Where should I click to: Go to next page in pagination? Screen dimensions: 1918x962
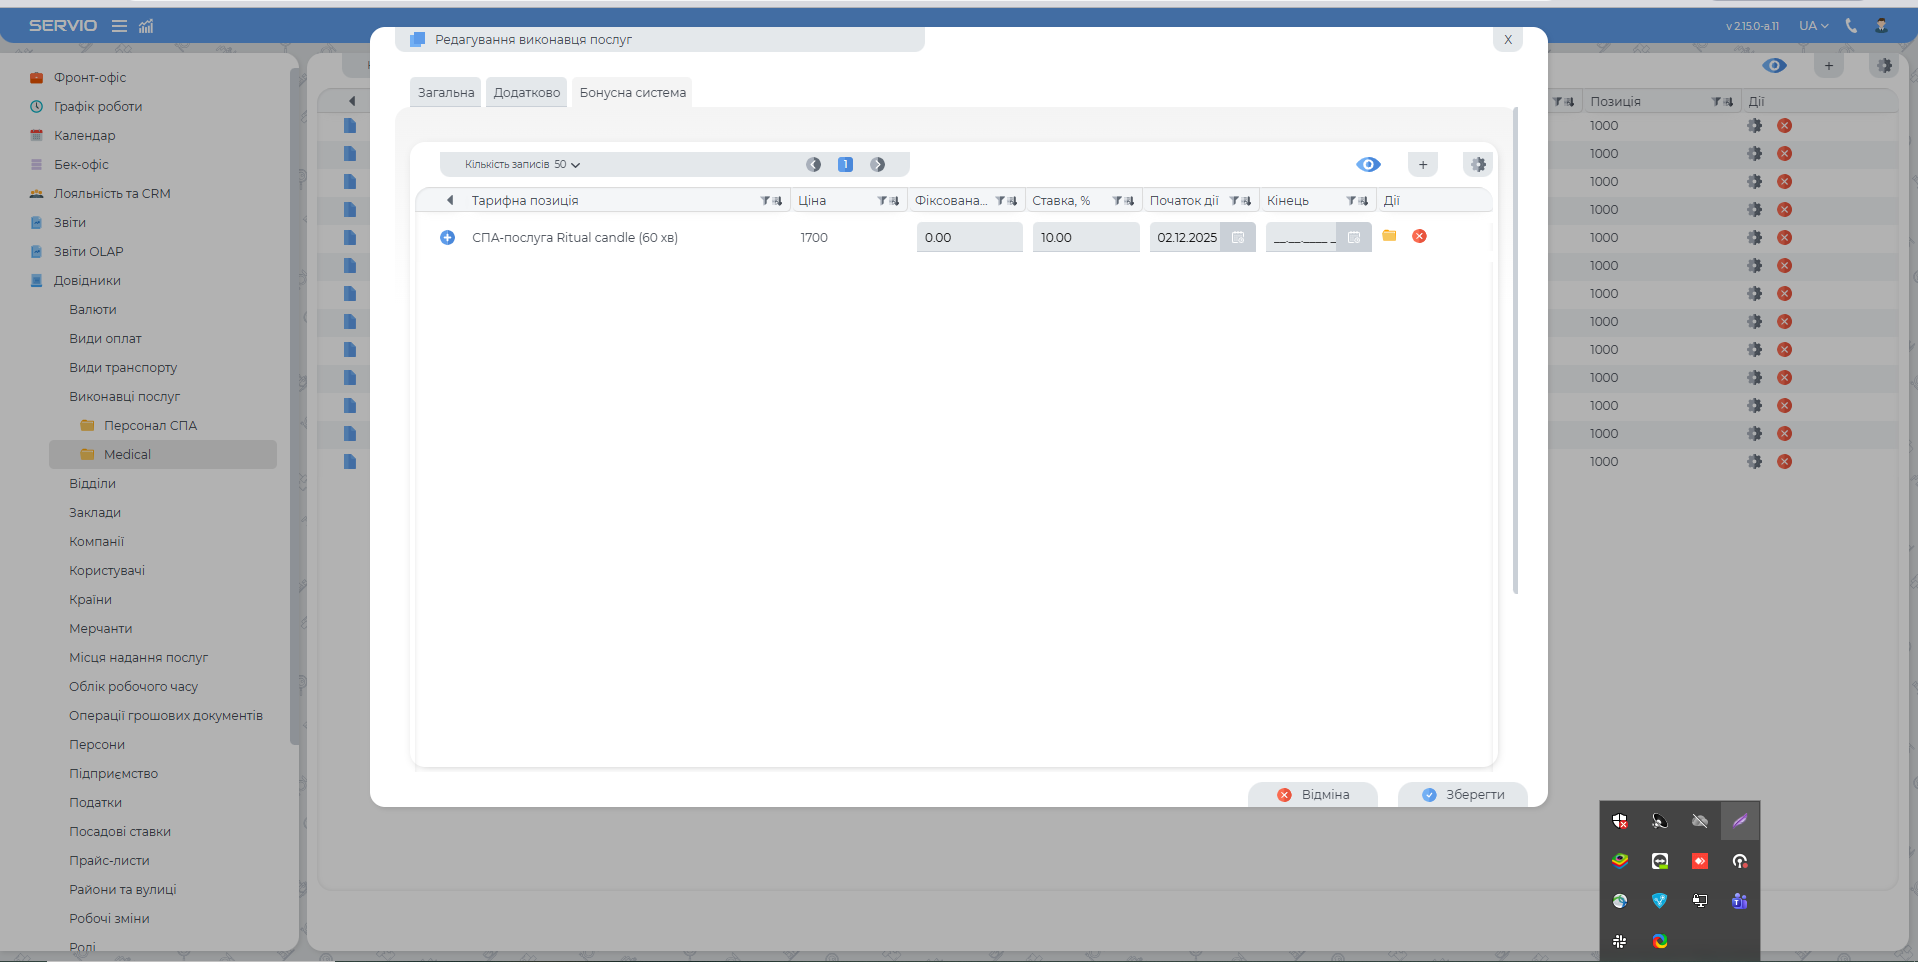point(877,164)
